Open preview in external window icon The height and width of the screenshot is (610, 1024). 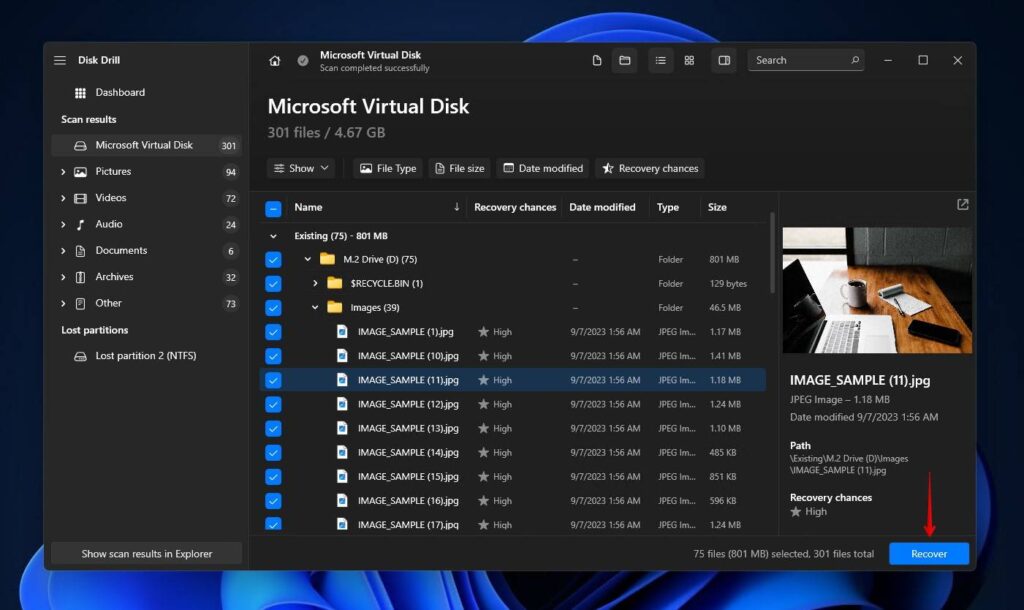[x=962, y=205]
